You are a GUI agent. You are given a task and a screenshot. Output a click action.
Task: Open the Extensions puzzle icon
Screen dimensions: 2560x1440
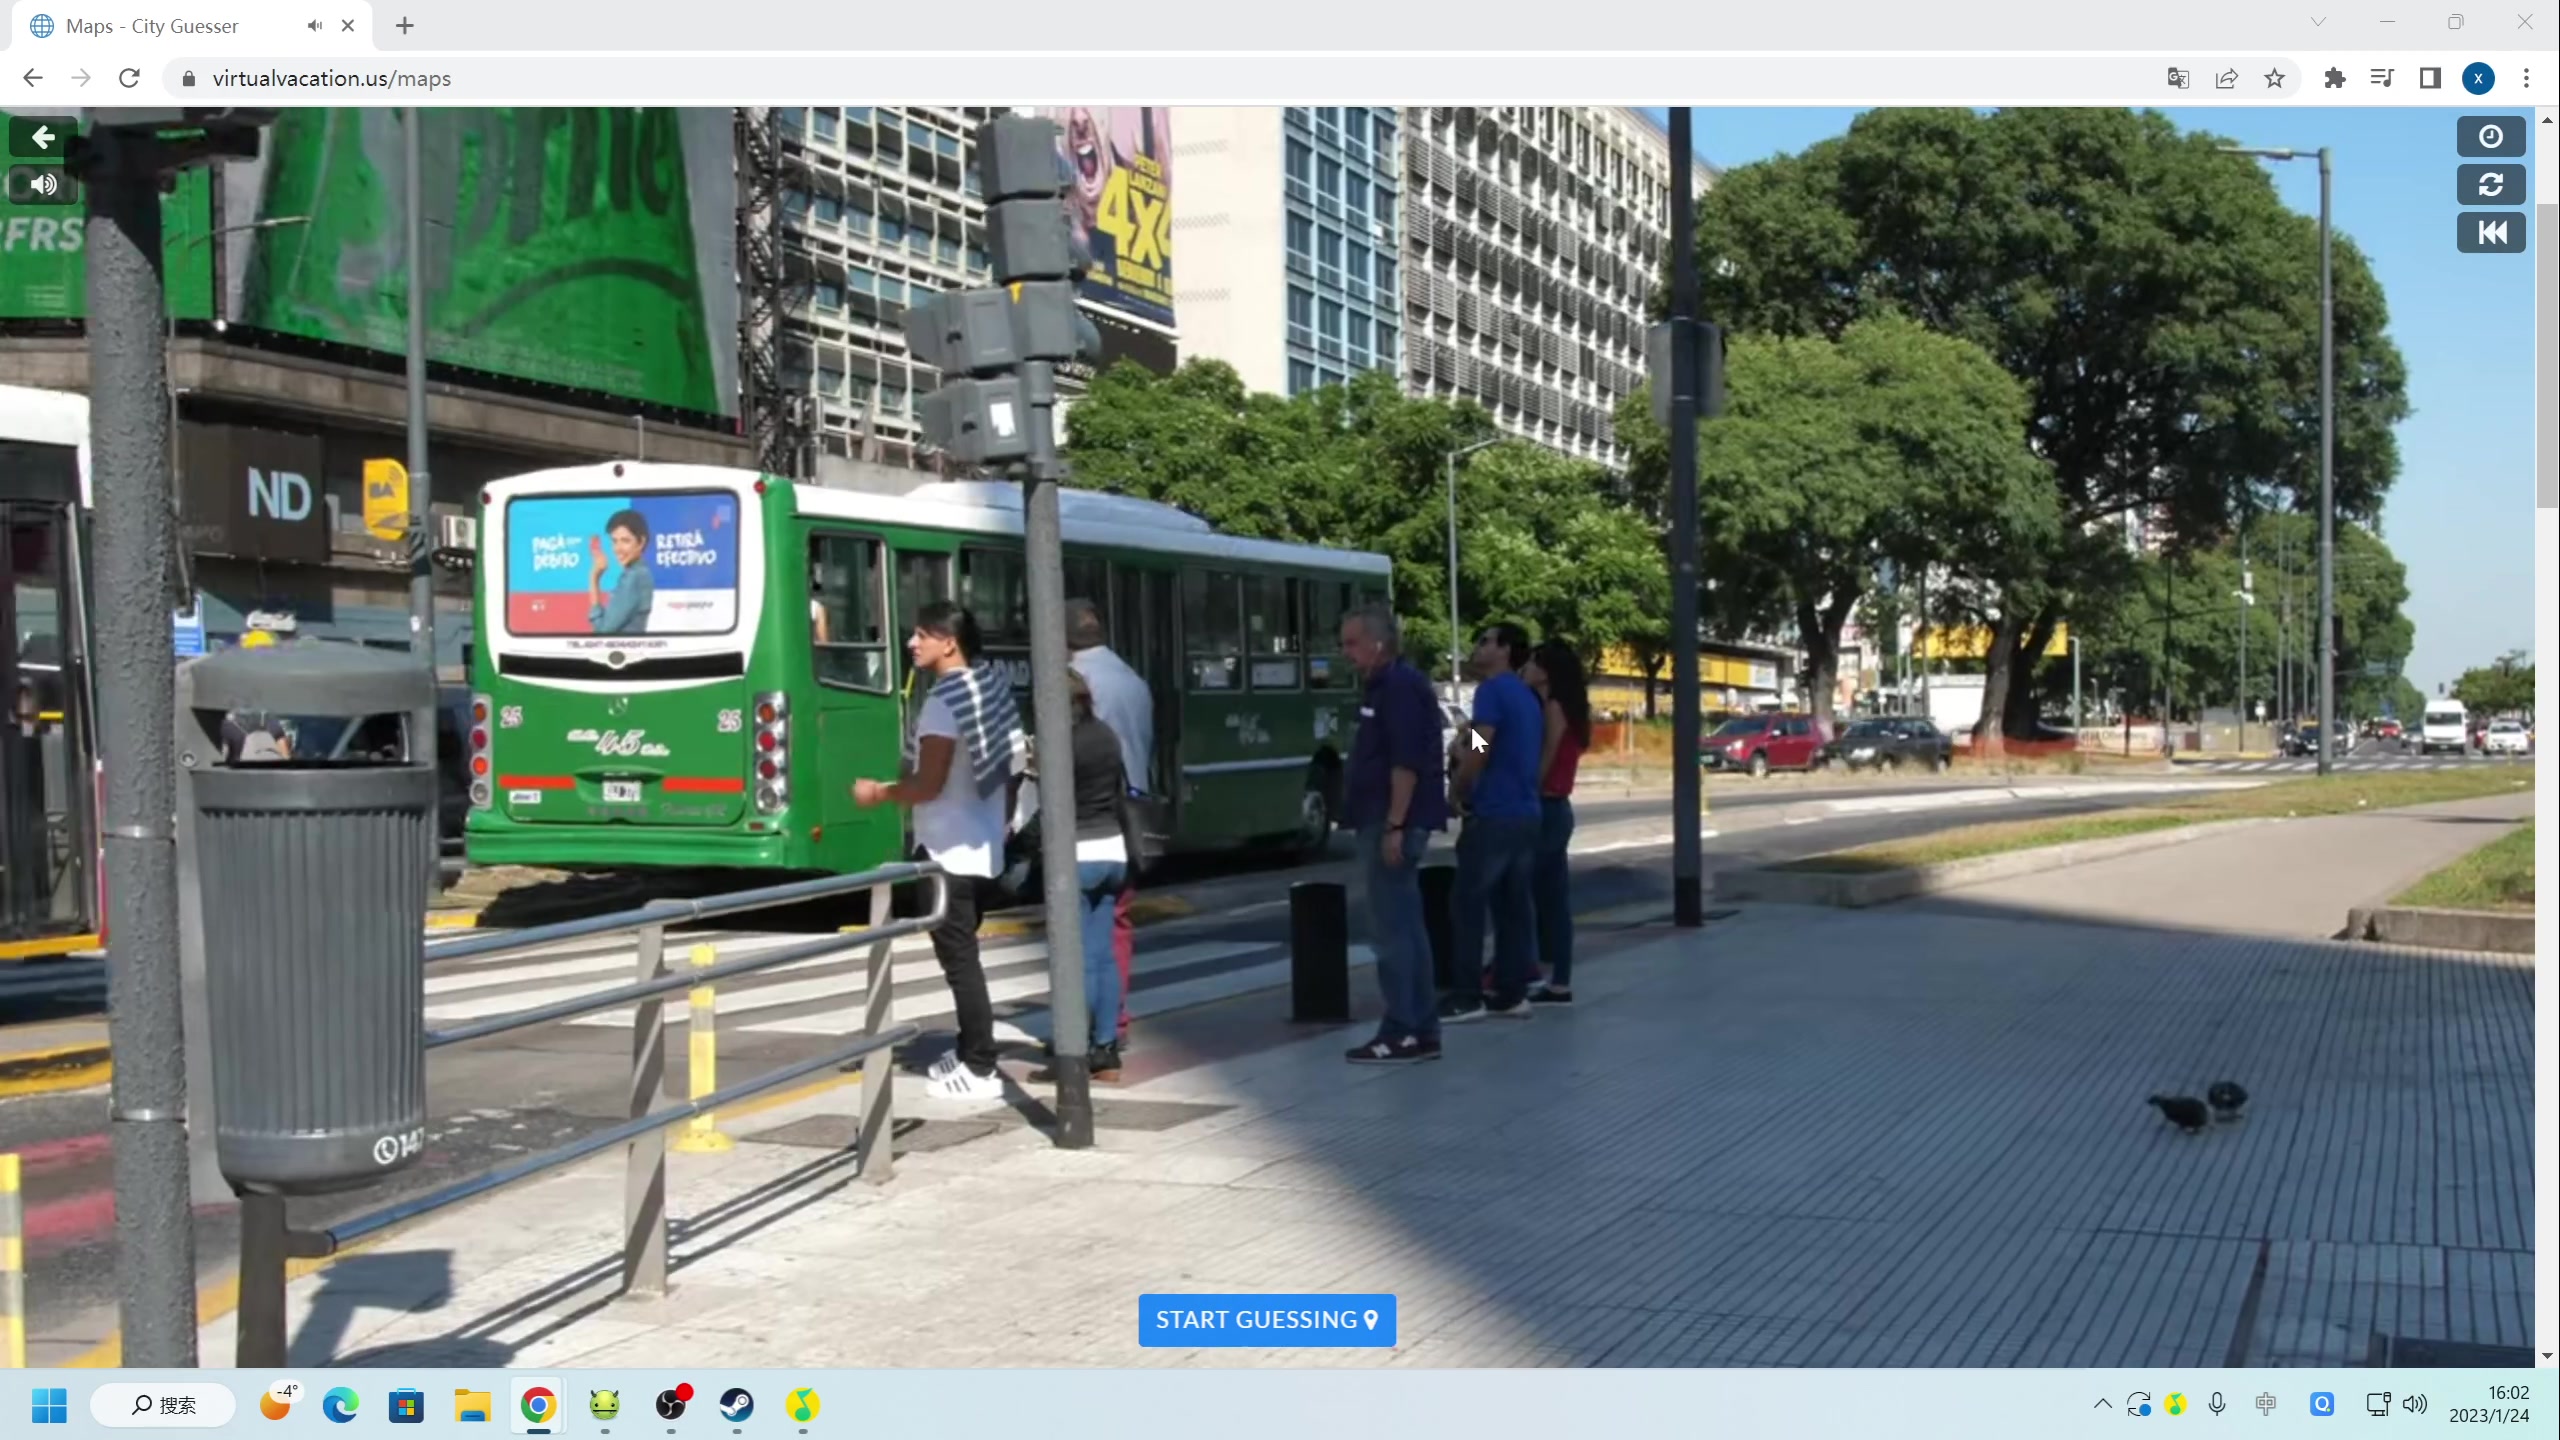2334,78
